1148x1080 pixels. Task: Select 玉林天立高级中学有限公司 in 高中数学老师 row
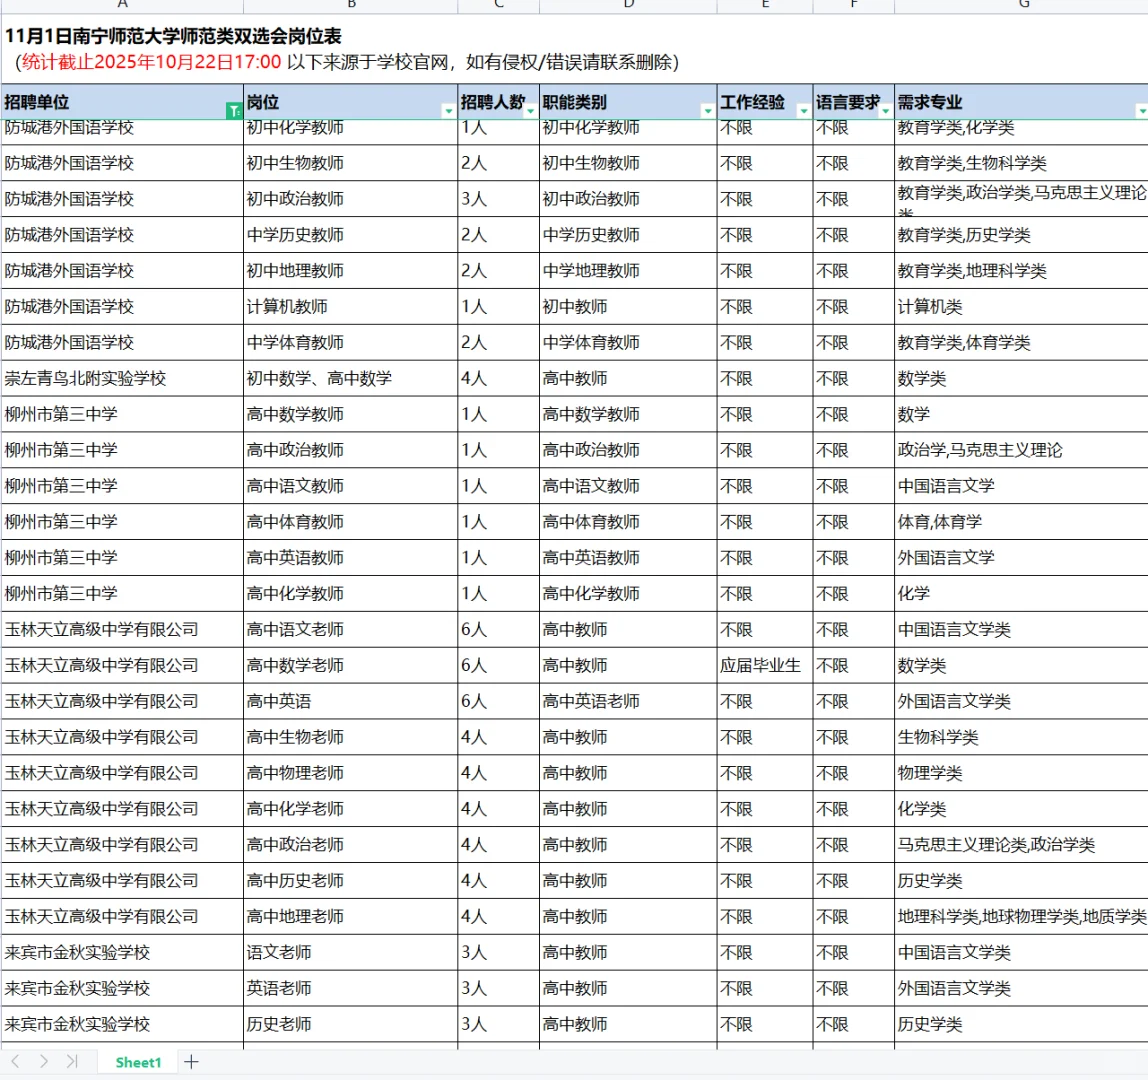tap(122, 666)
